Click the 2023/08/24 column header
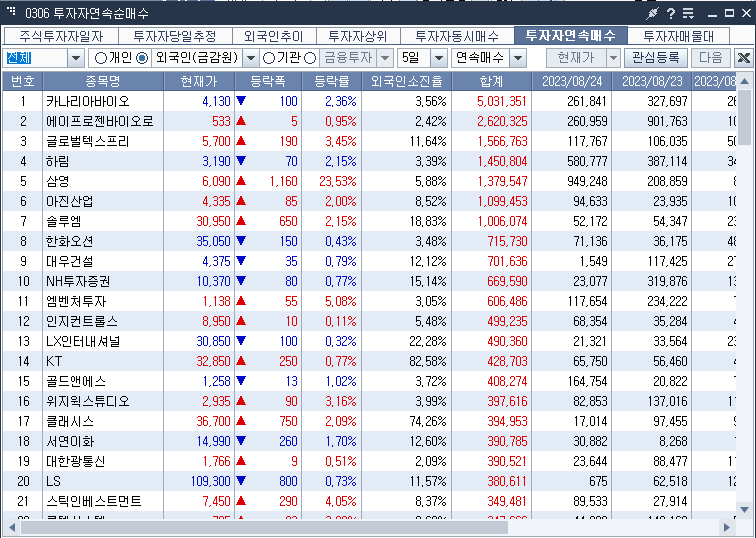The image size is (756, 538). pos(572,81)
